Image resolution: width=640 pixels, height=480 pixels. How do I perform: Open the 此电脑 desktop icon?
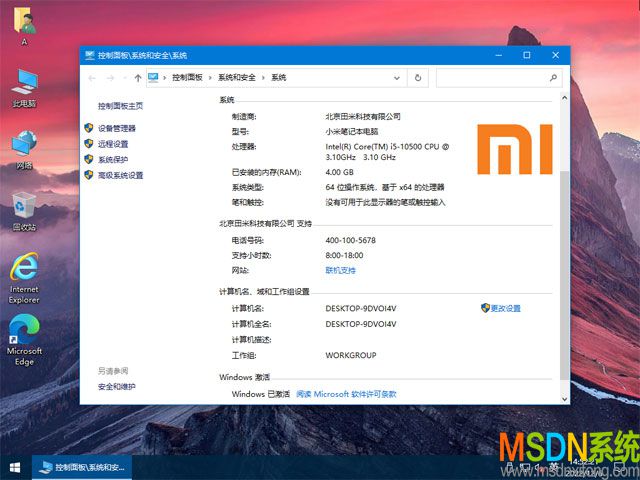(x=24, y=89)
